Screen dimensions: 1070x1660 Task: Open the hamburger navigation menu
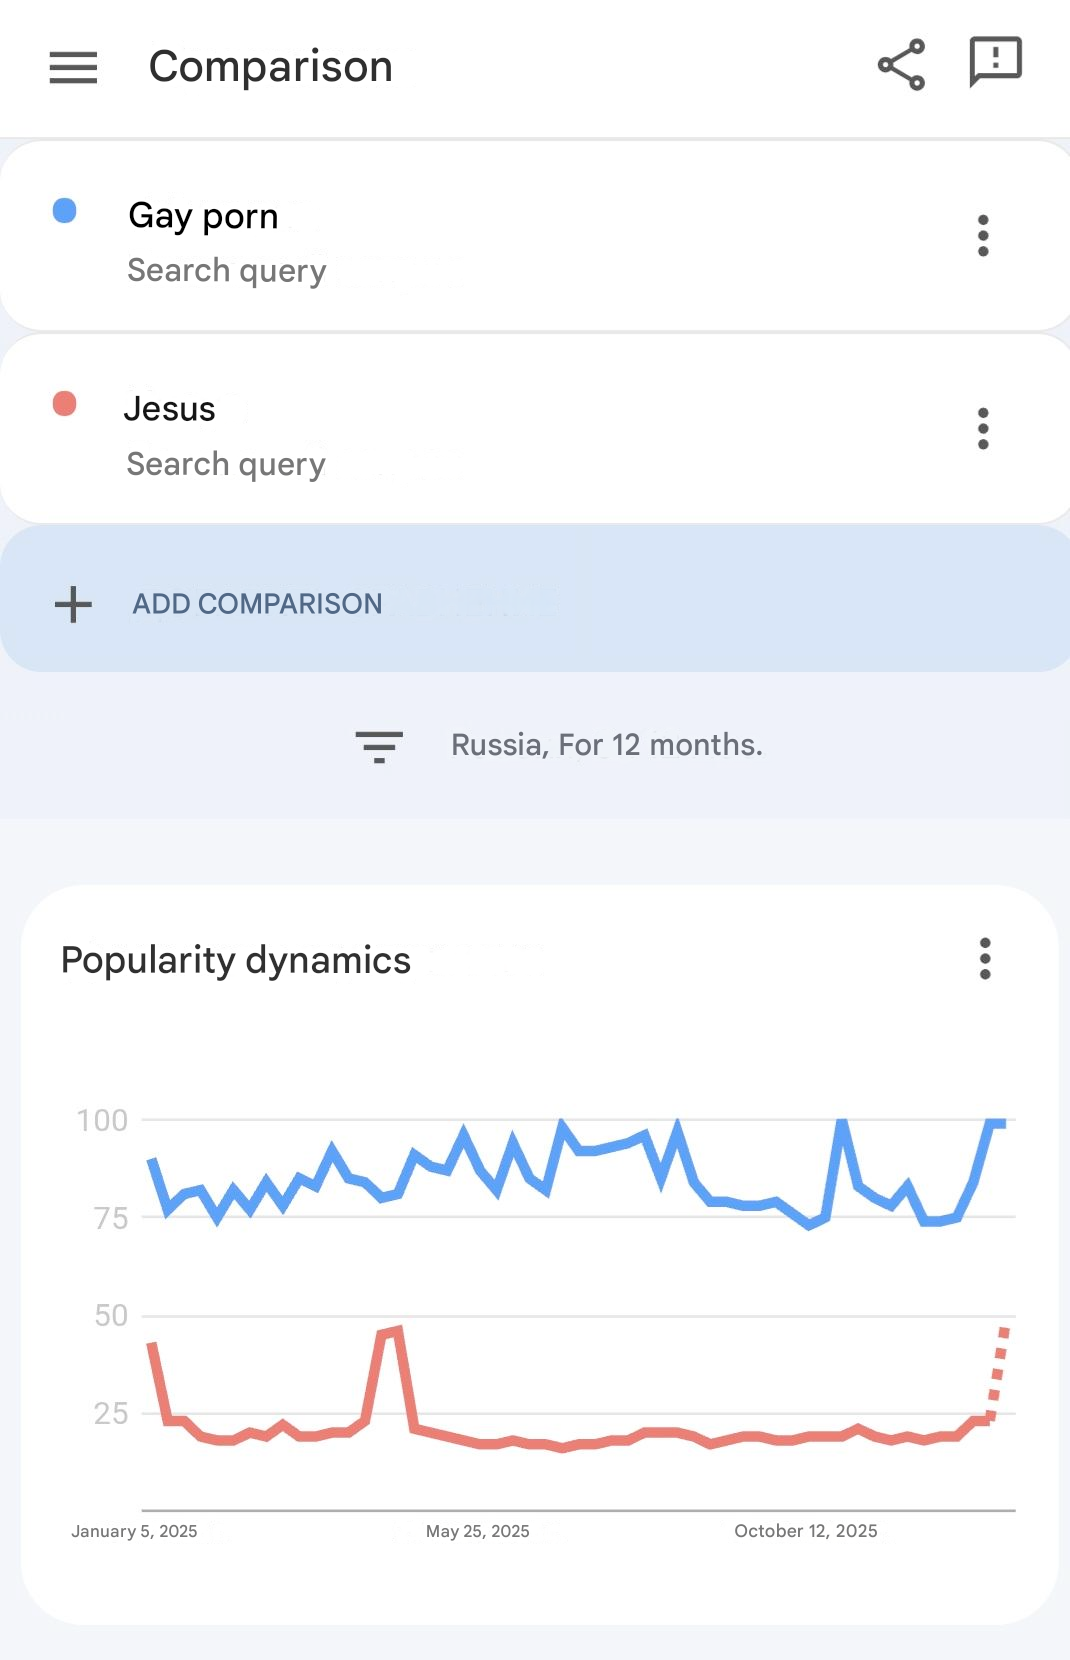(73, 67)
